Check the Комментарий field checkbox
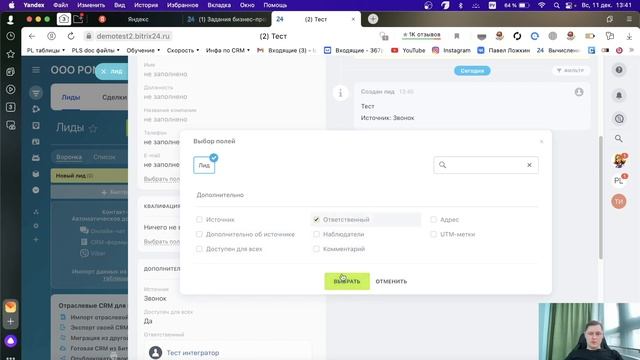 316,249
